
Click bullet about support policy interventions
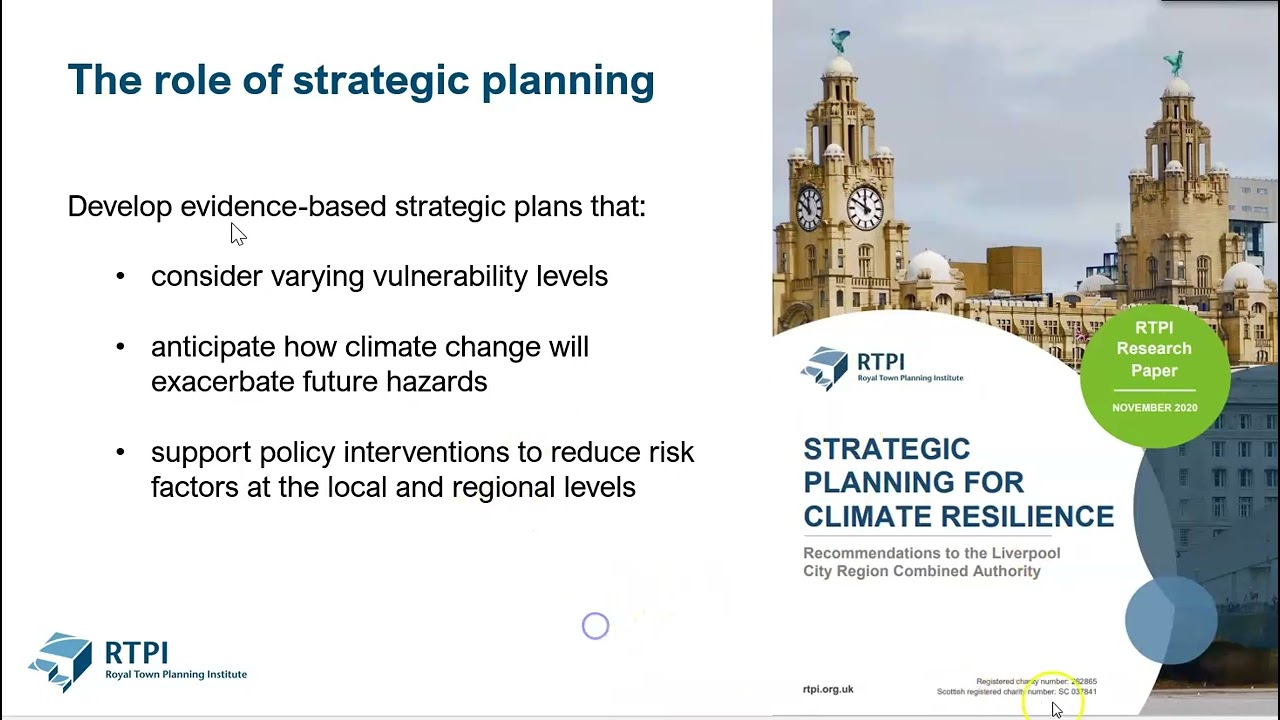click(422, 469)
